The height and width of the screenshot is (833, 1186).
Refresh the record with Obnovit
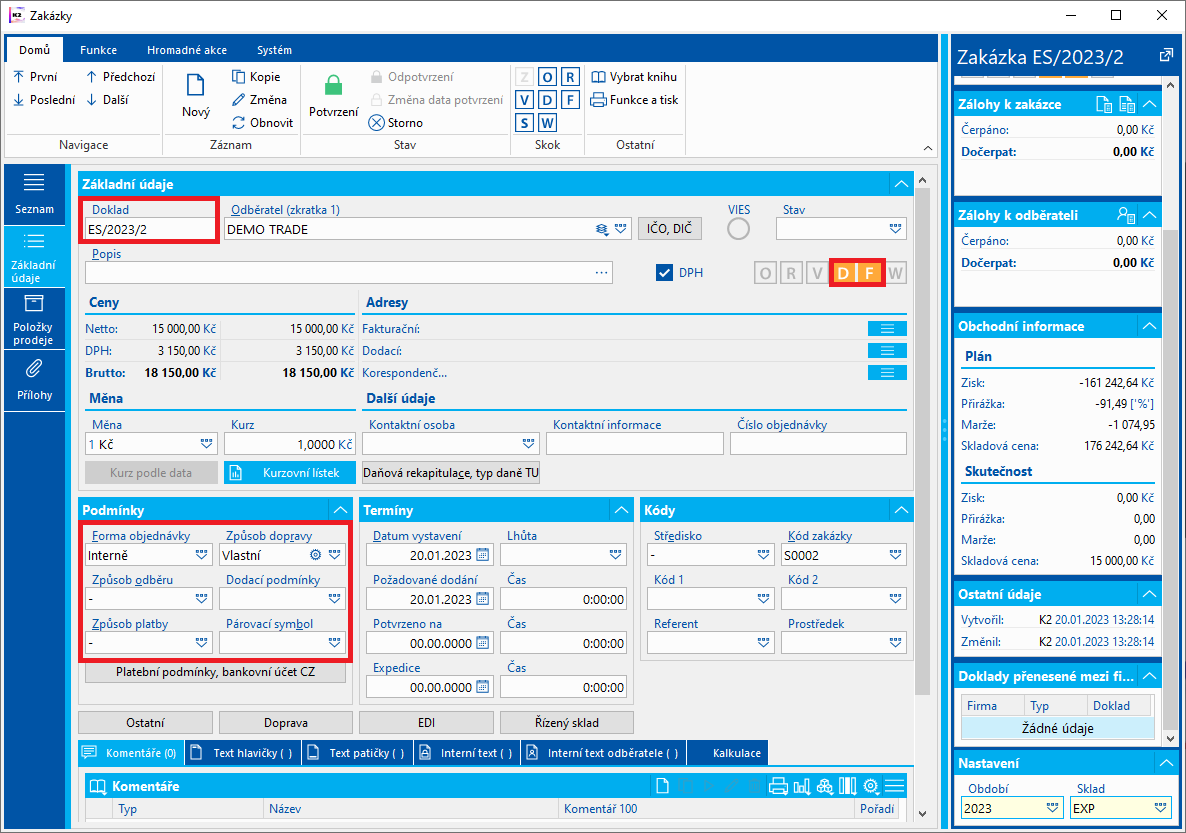tap(262, 123)
